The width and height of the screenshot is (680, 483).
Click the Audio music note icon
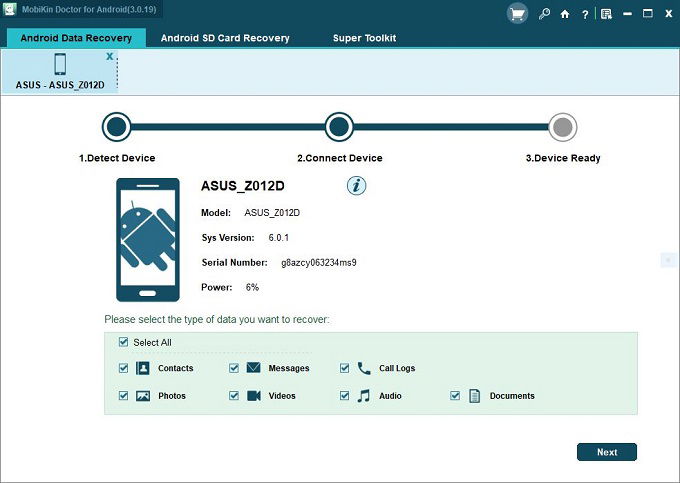(x=364, y=395)
